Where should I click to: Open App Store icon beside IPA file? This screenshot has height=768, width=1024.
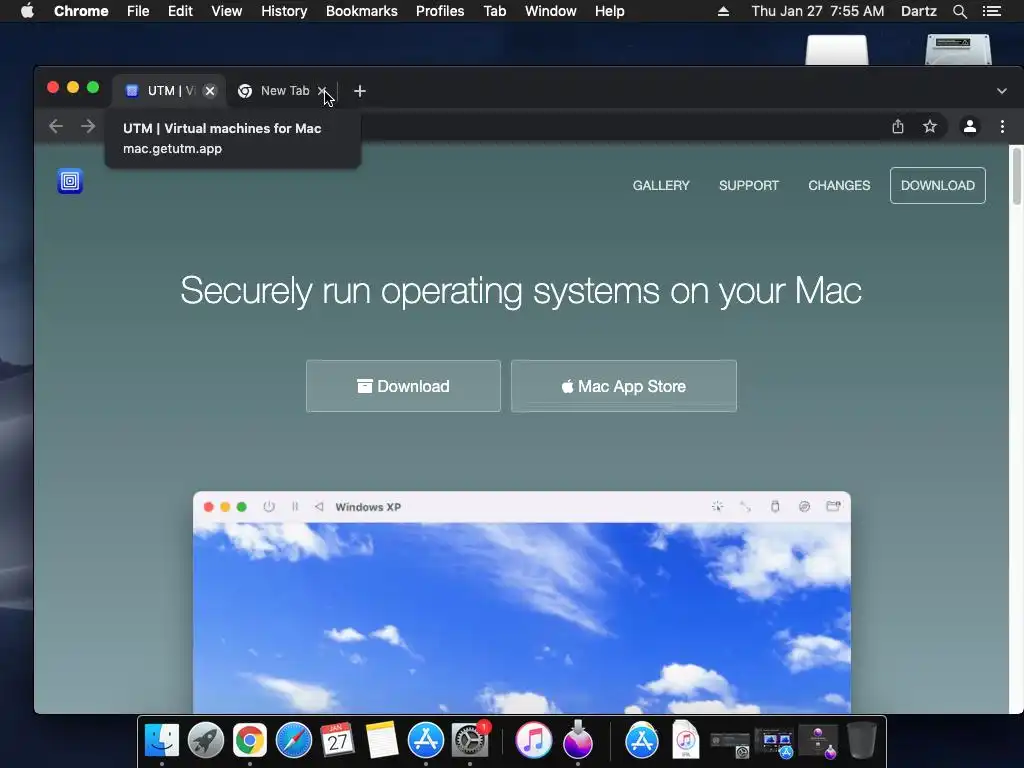click(642, 741)
